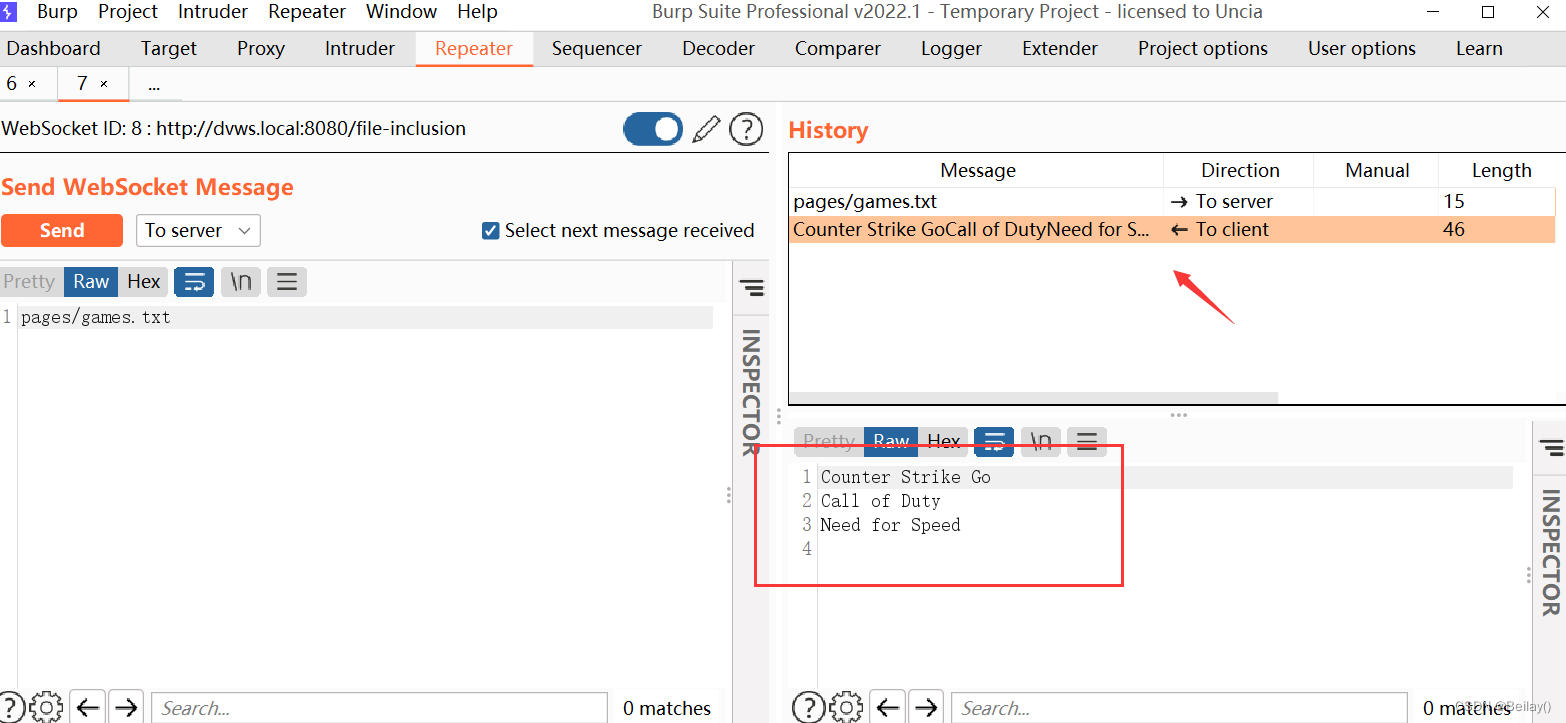Viewport: 1566px width, 723px height.
Task: Open the Help menu
Action: pos(477,12)
